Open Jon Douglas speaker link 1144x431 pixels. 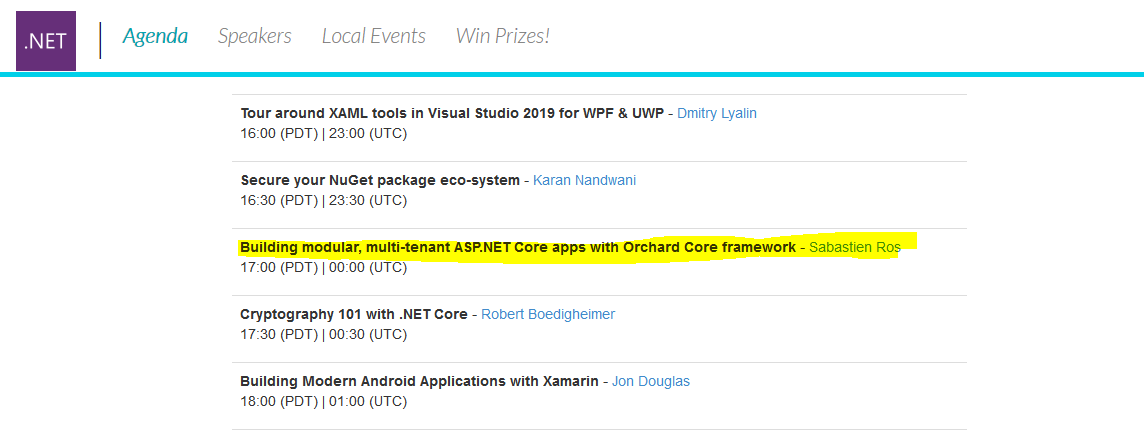click(651, 381)
